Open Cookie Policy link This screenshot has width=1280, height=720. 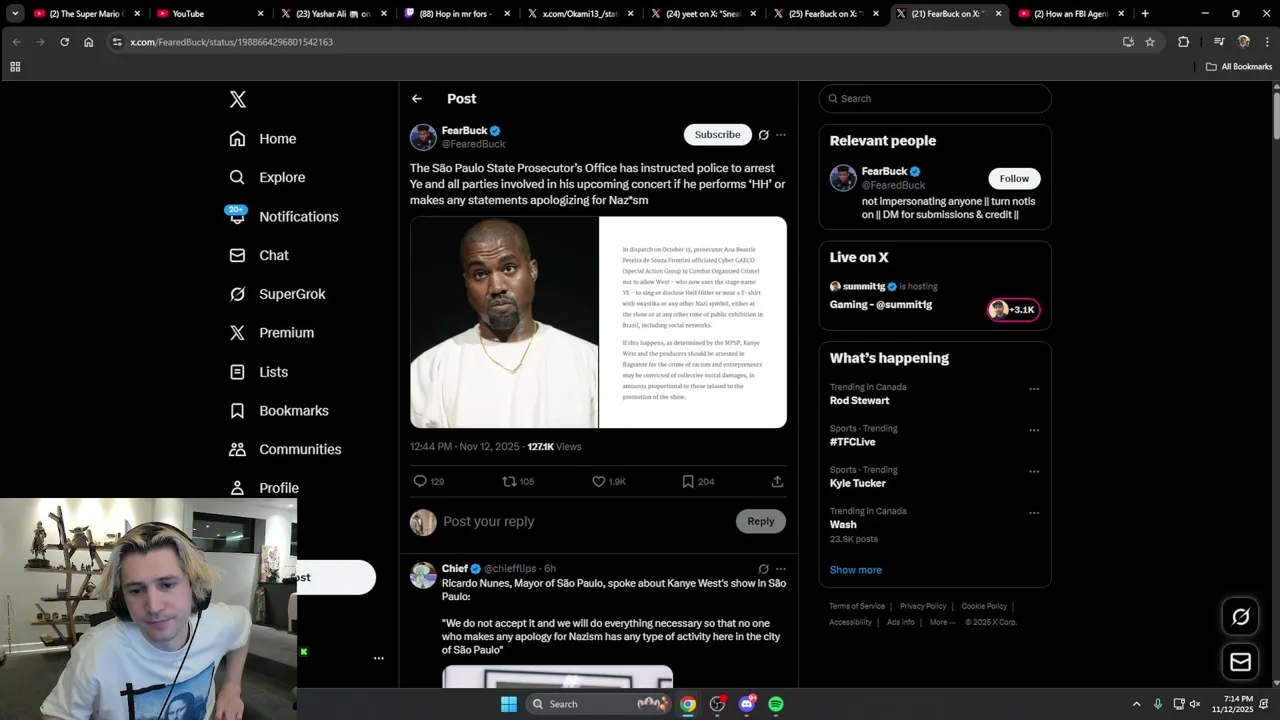coord(984,606)
